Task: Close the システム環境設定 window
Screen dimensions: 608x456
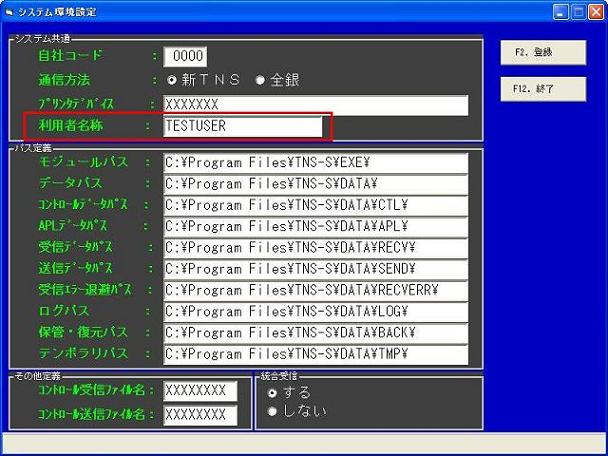Action: tap(596, 12)
